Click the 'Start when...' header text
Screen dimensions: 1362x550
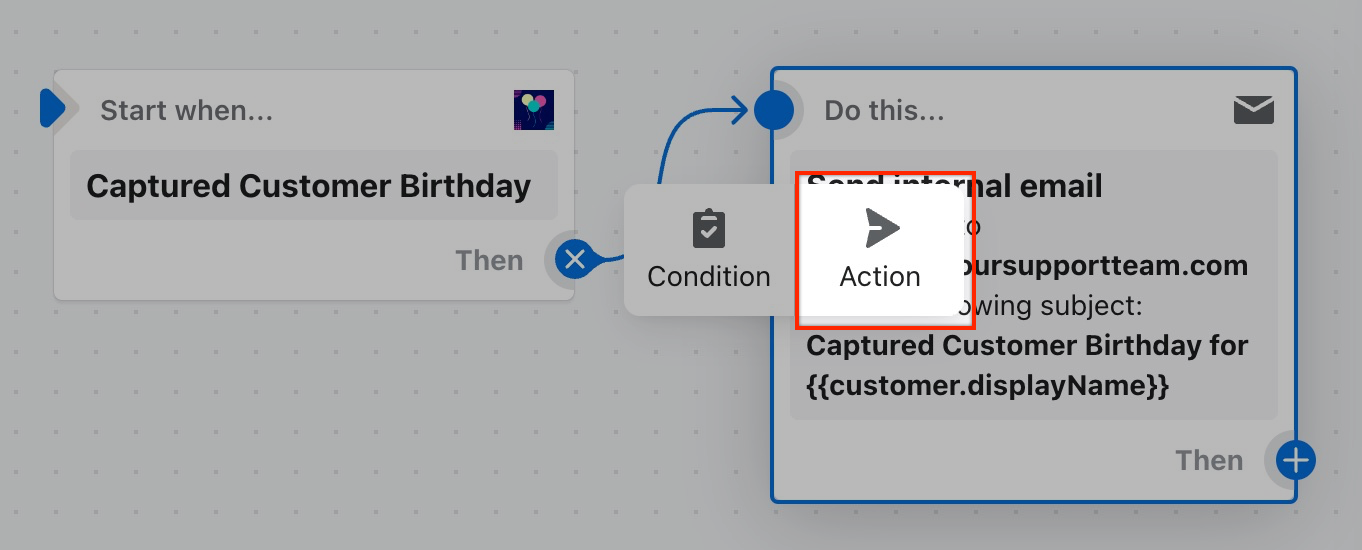[186, 110]
